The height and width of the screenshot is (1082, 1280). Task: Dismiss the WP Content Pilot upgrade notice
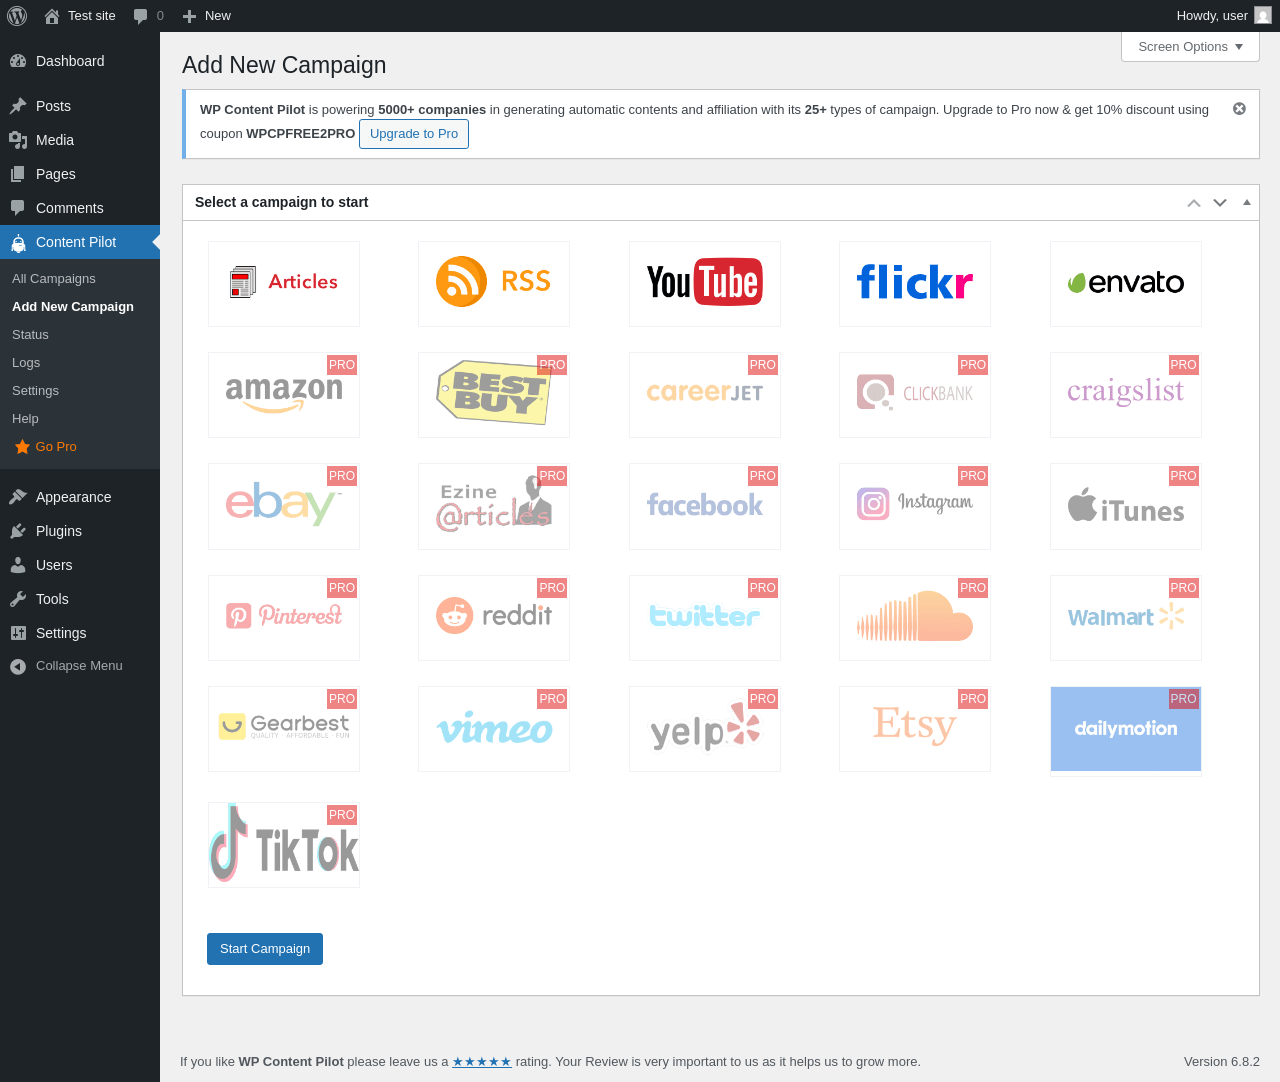[1239, 109]
